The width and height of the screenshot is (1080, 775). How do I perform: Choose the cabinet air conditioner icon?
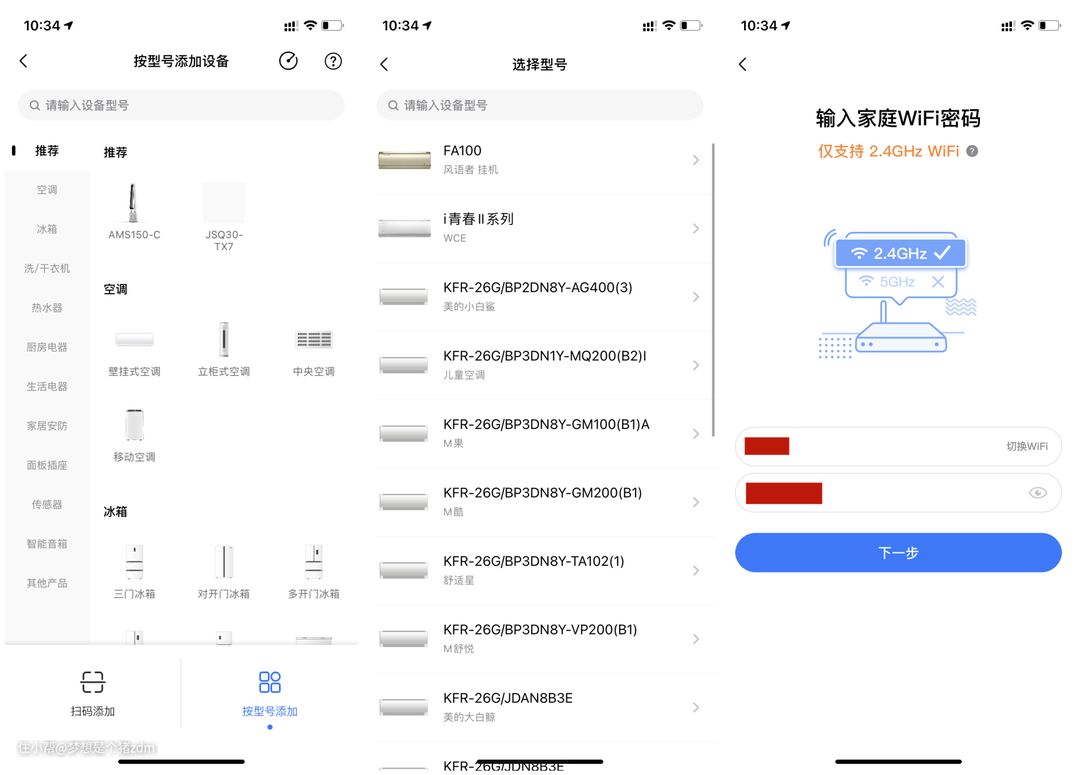click(224, 341)
